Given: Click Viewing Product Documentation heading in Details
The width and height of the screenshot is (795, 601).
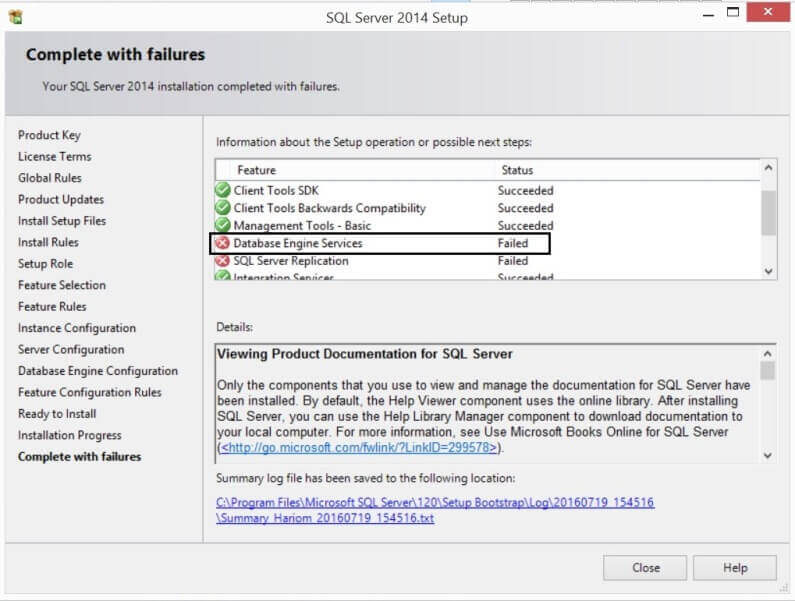Looking at the screenshot, I should (x=365, y=353).
